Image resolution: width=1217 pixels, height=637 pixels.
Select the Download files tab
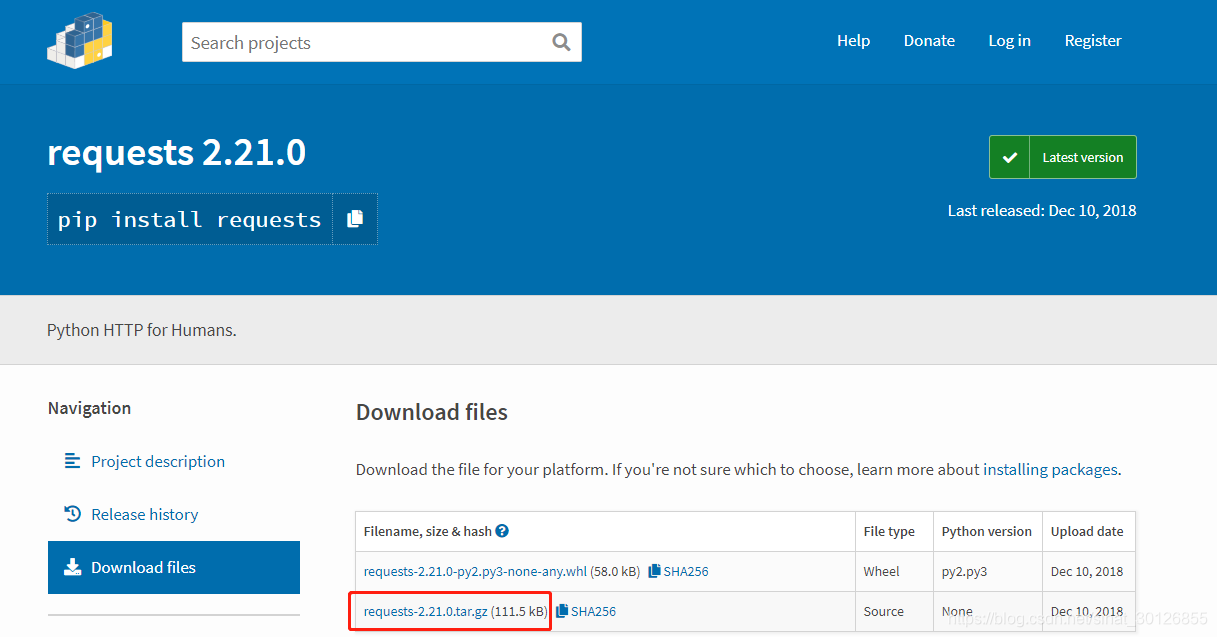coord(174,567)
